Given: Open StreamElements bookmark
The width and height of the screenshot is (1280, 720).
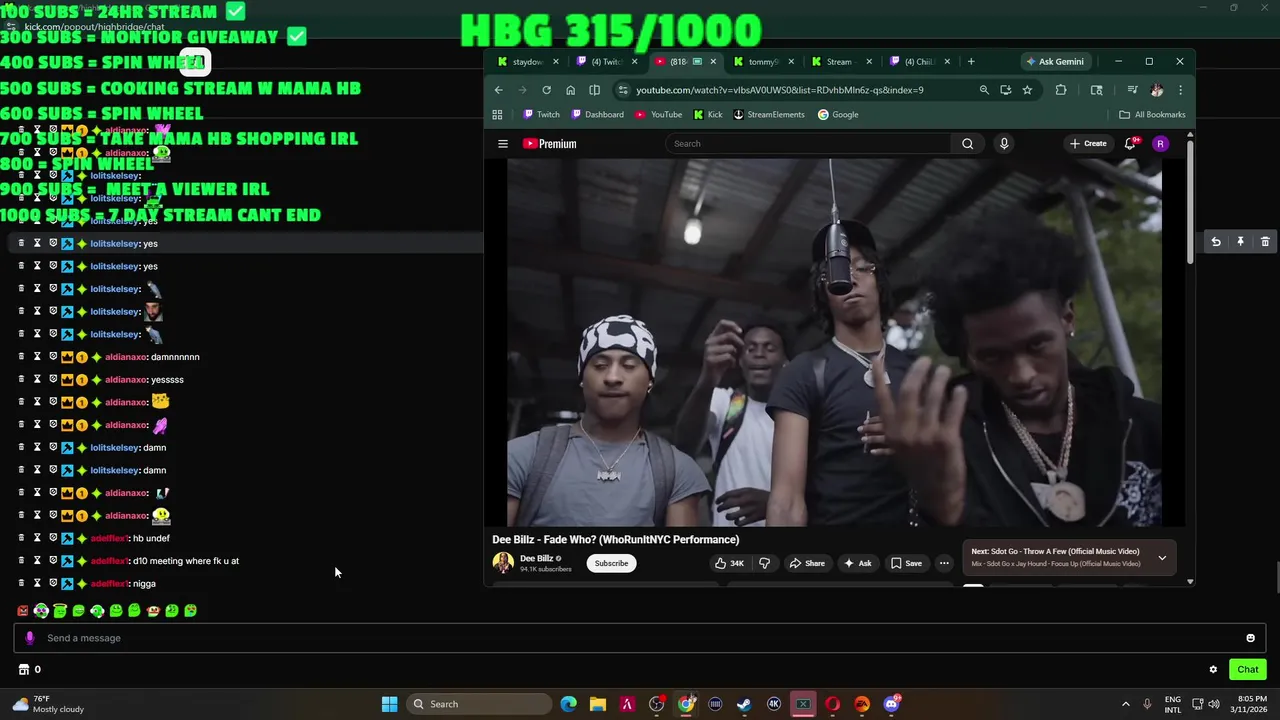Looking at the screenshot, I should point(769,115).
